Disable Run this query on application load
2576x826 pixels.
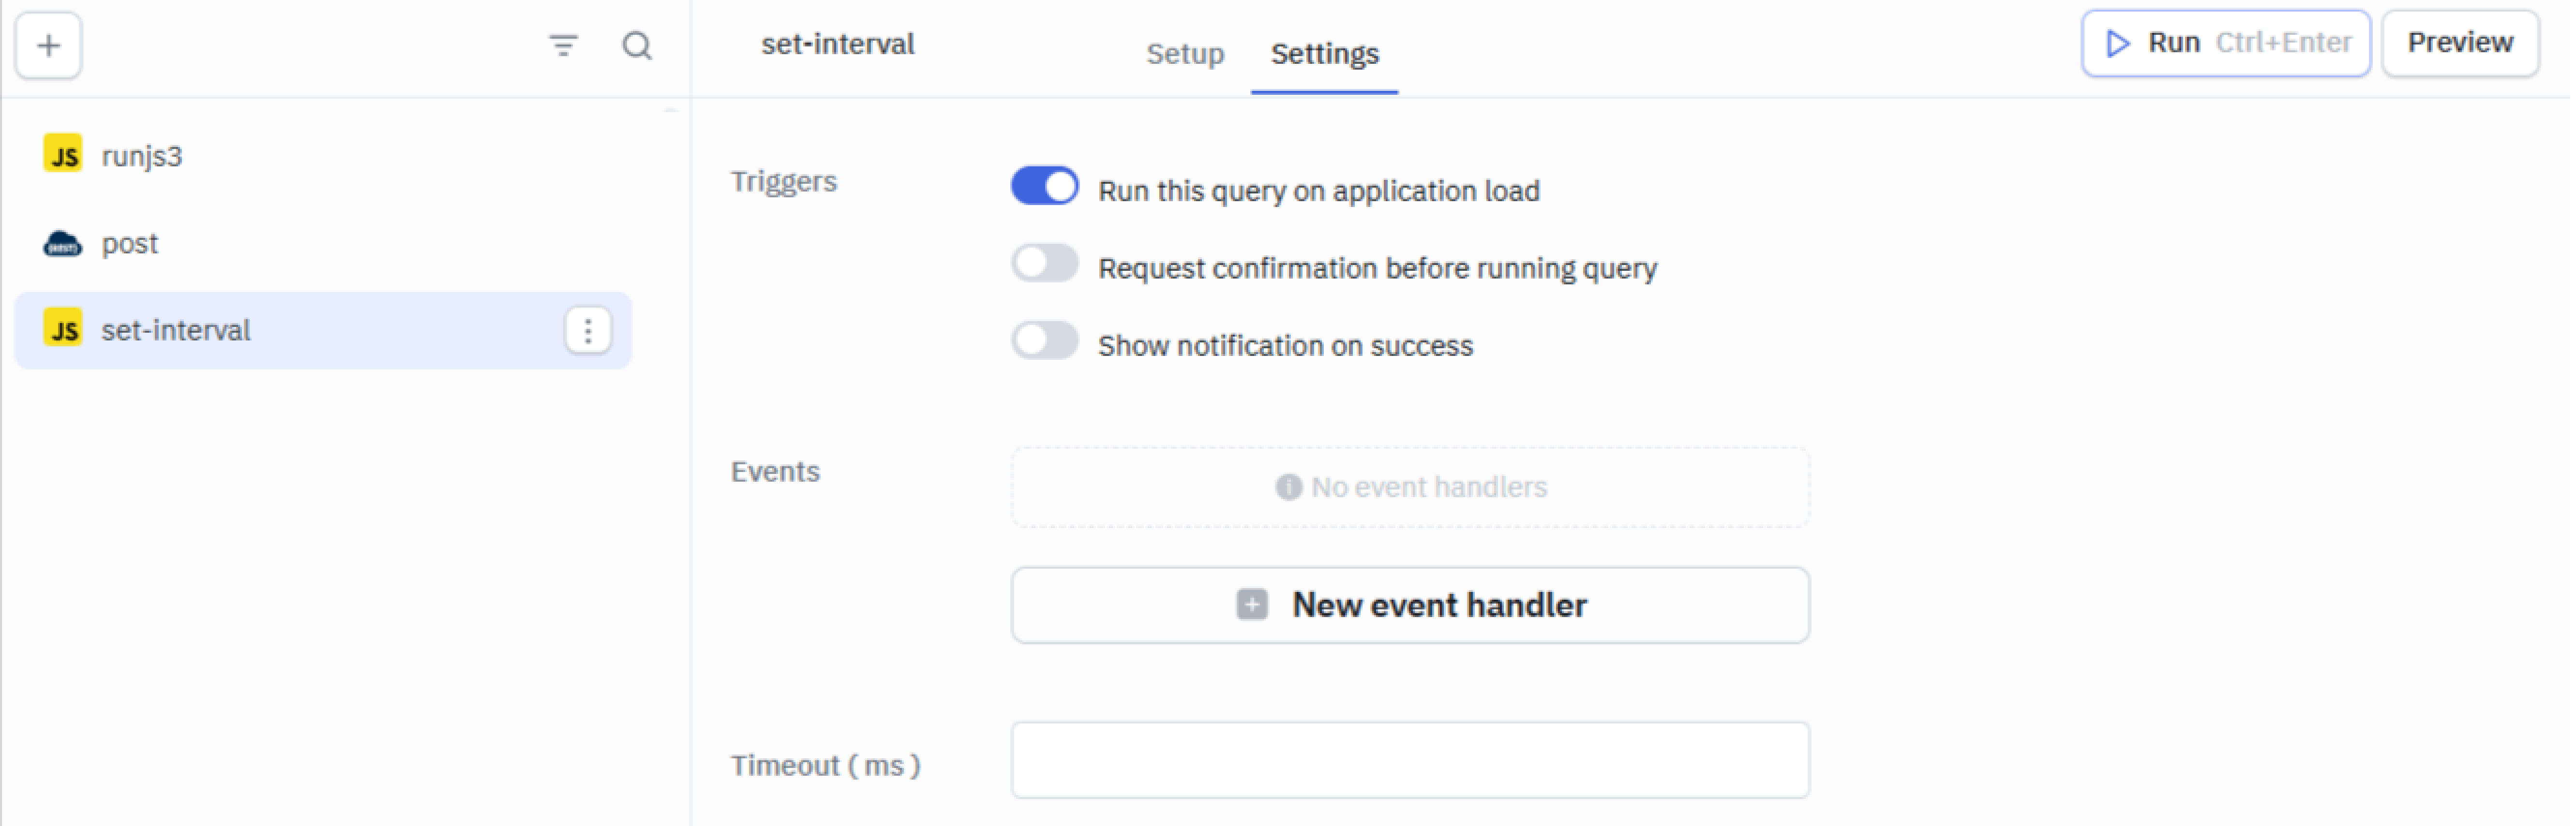click(x=1044, y=187)
